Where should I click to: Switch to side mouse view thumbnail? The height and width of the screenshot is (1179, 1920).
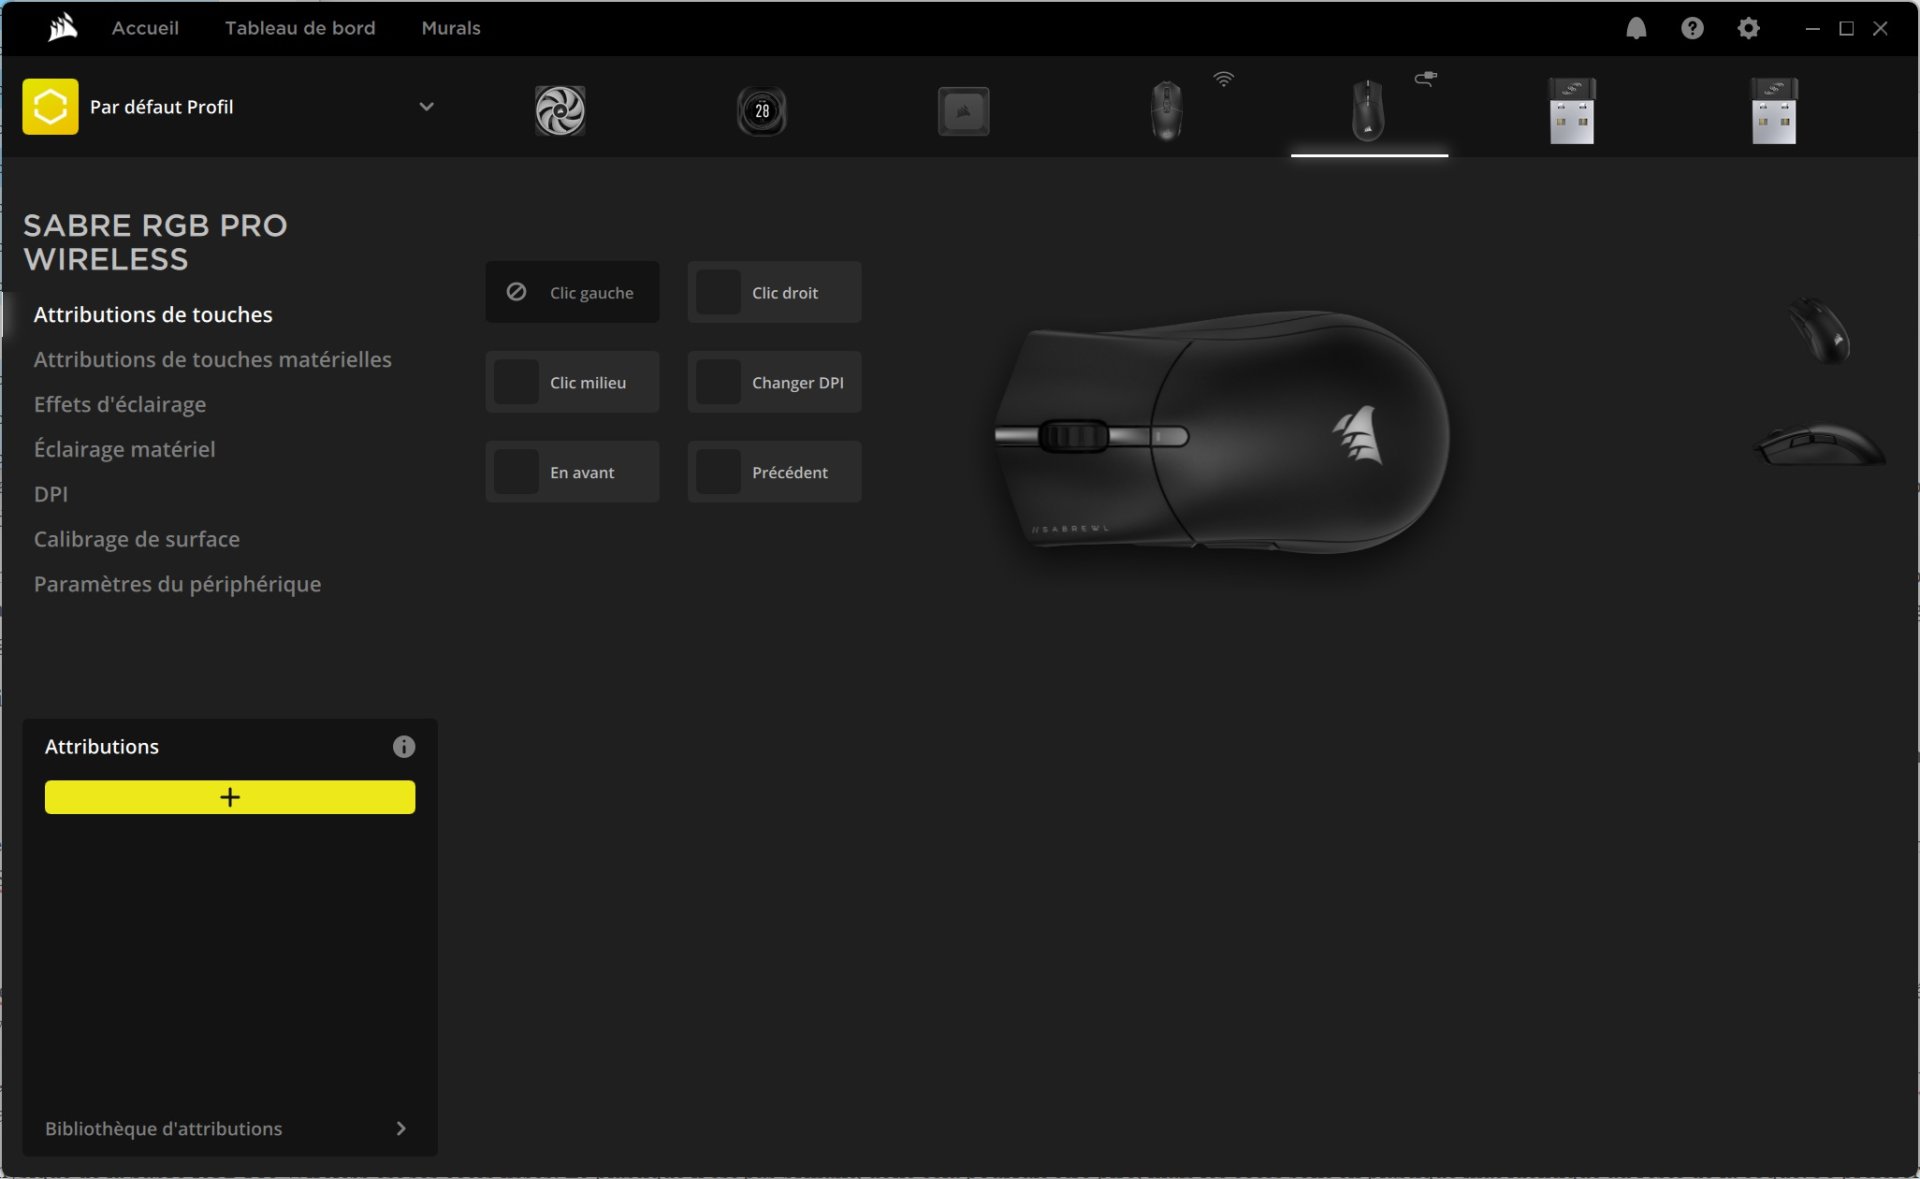[1820, 444]
